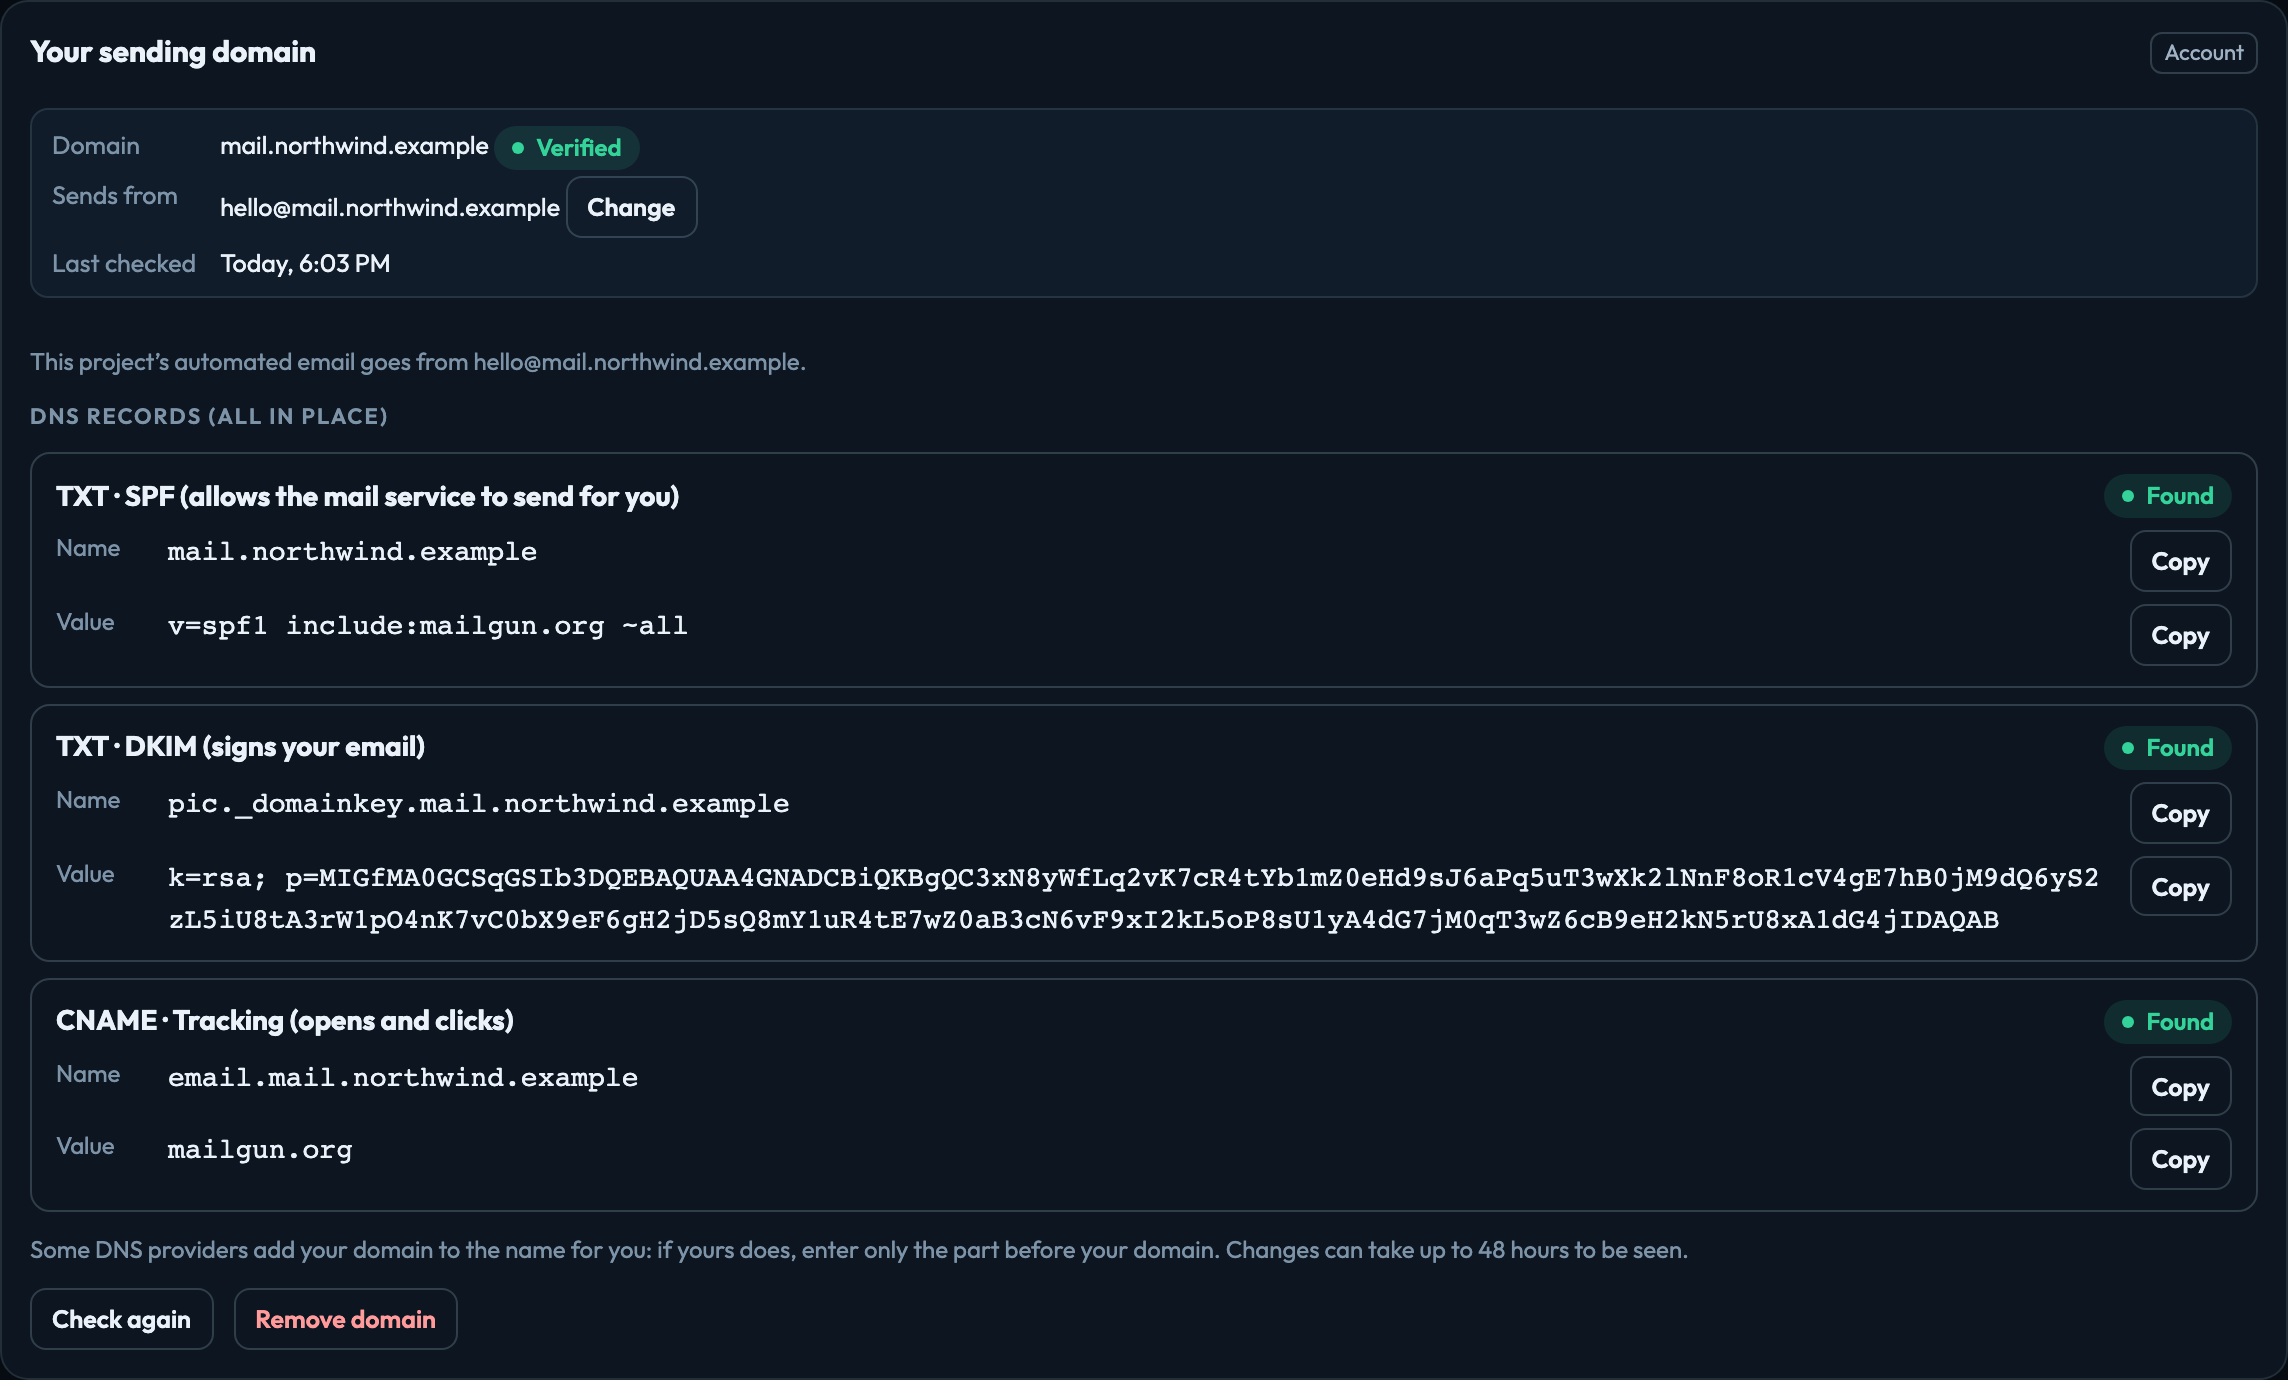Copy the DKIM k=rsa key value

[2180, 887]
